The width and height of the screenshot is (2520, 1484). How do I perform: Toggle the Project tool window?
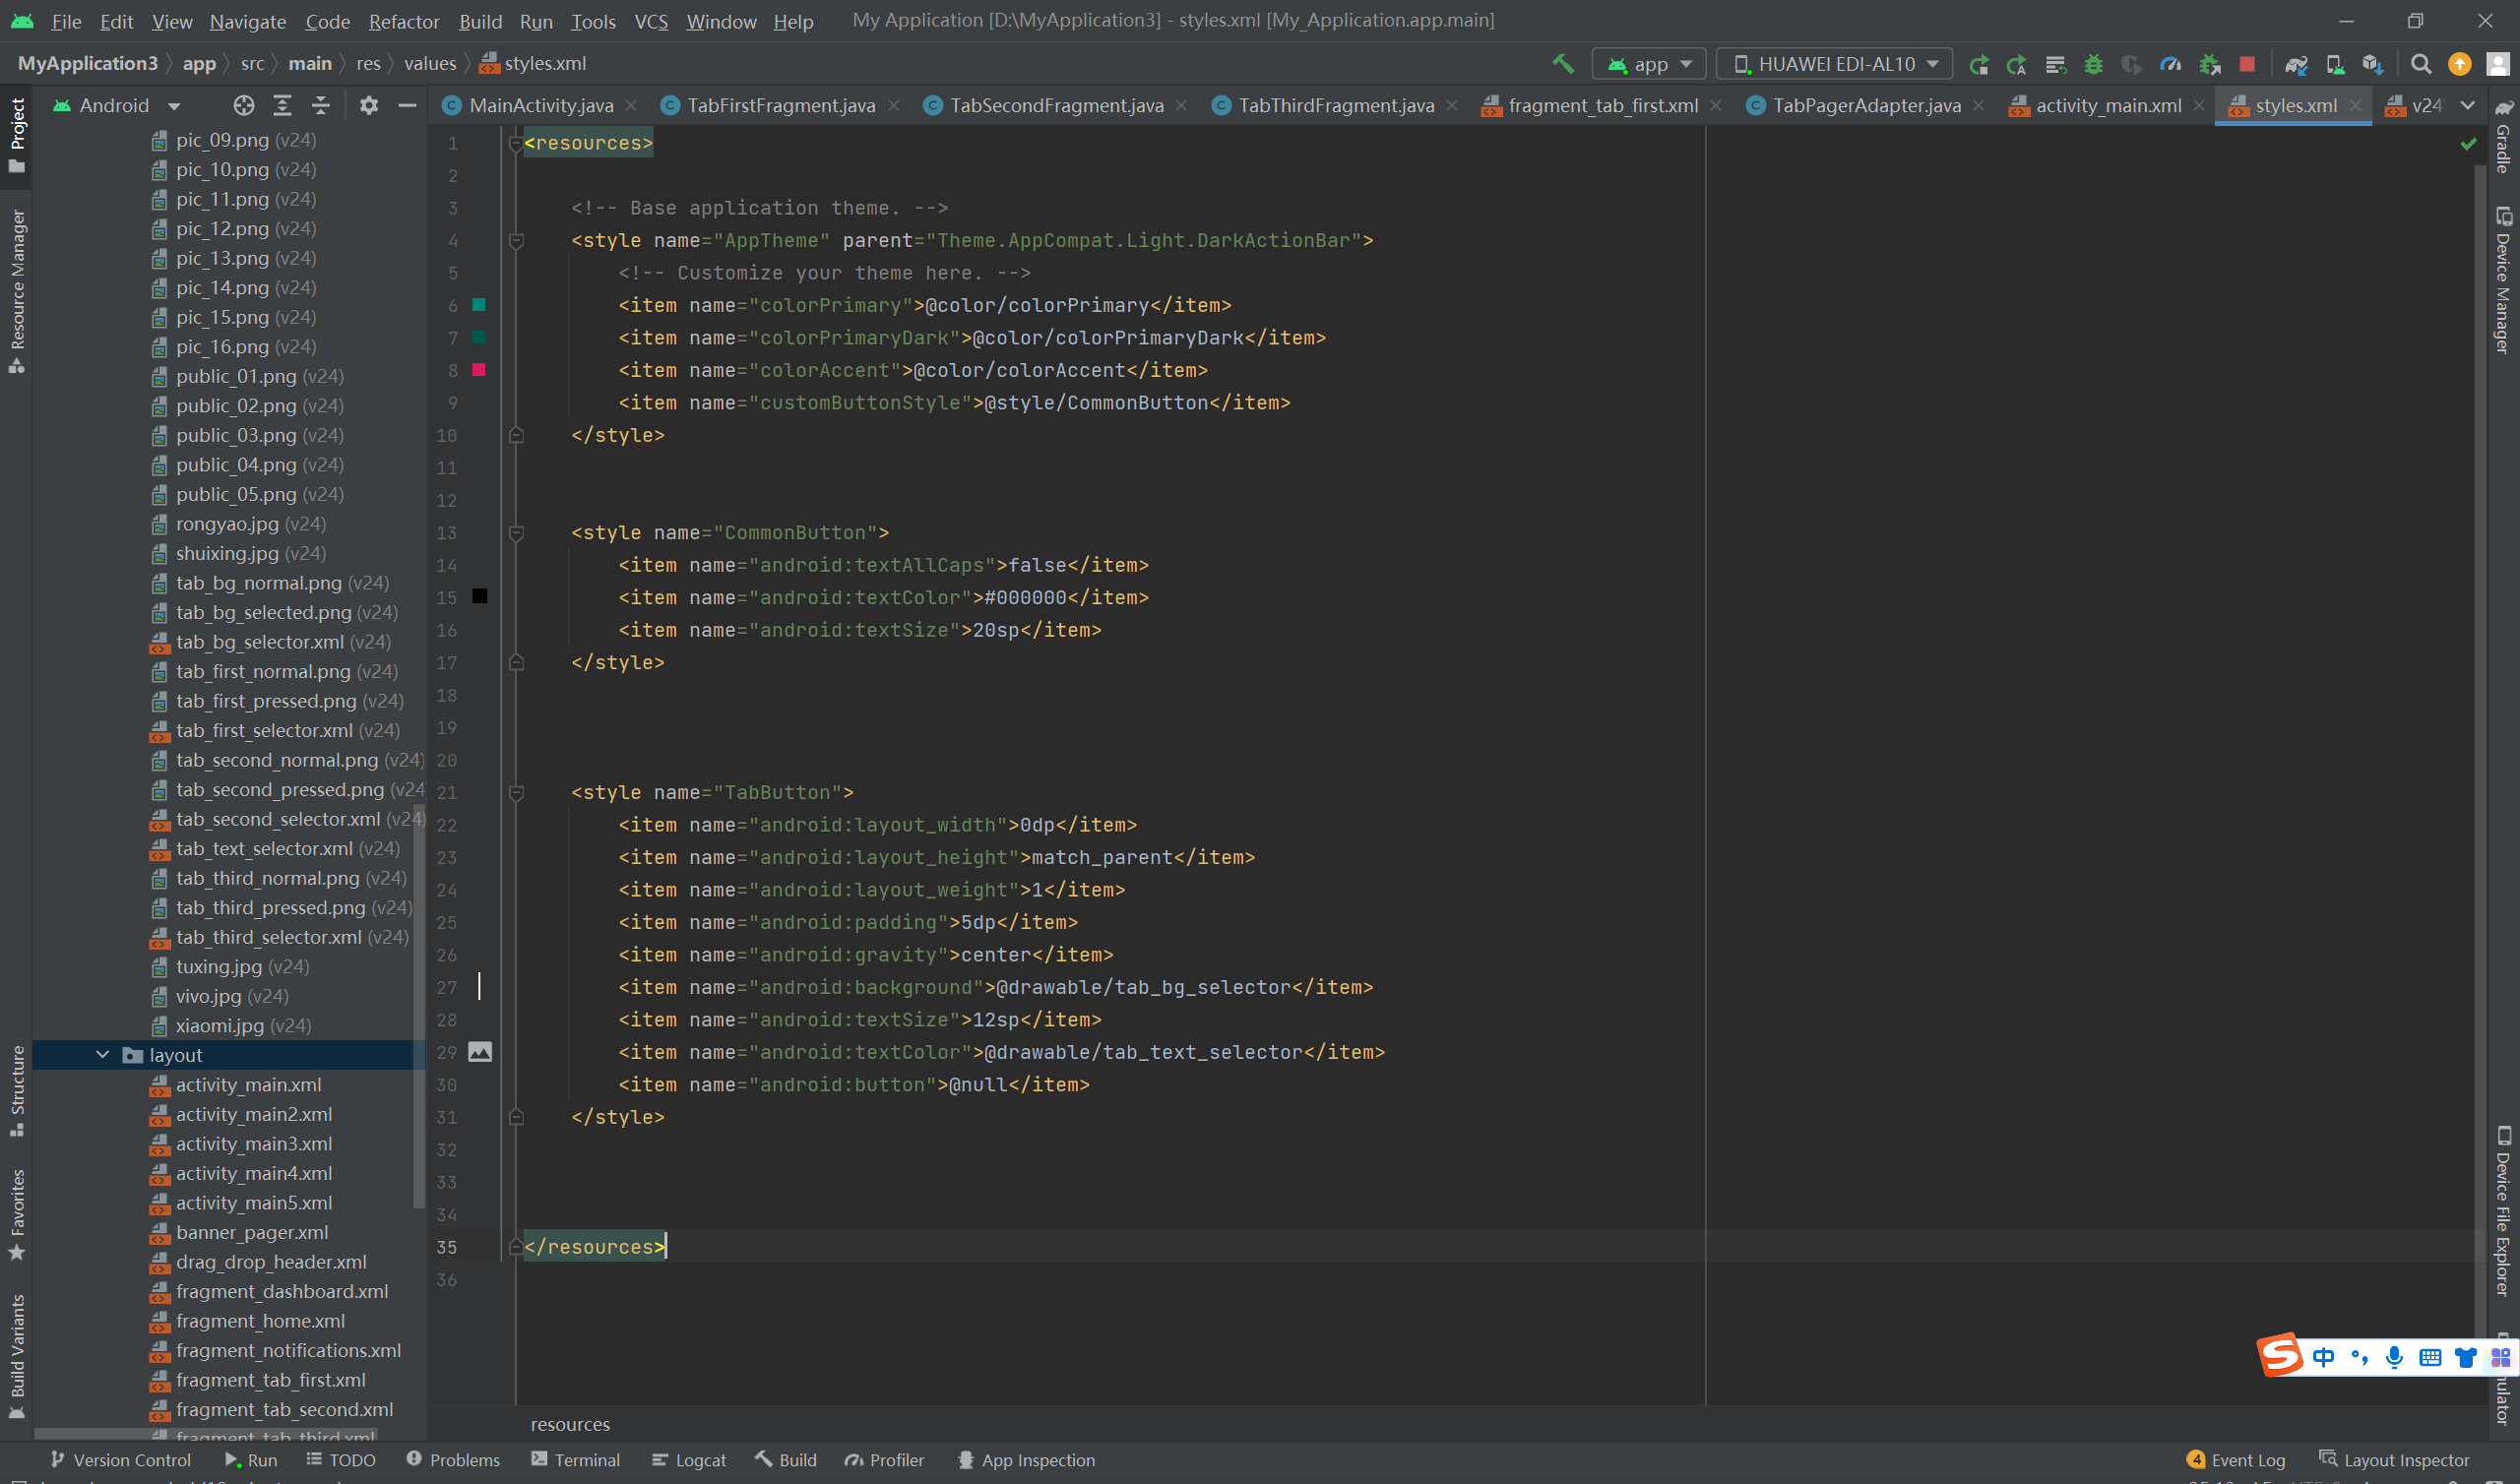coord(17,135)
